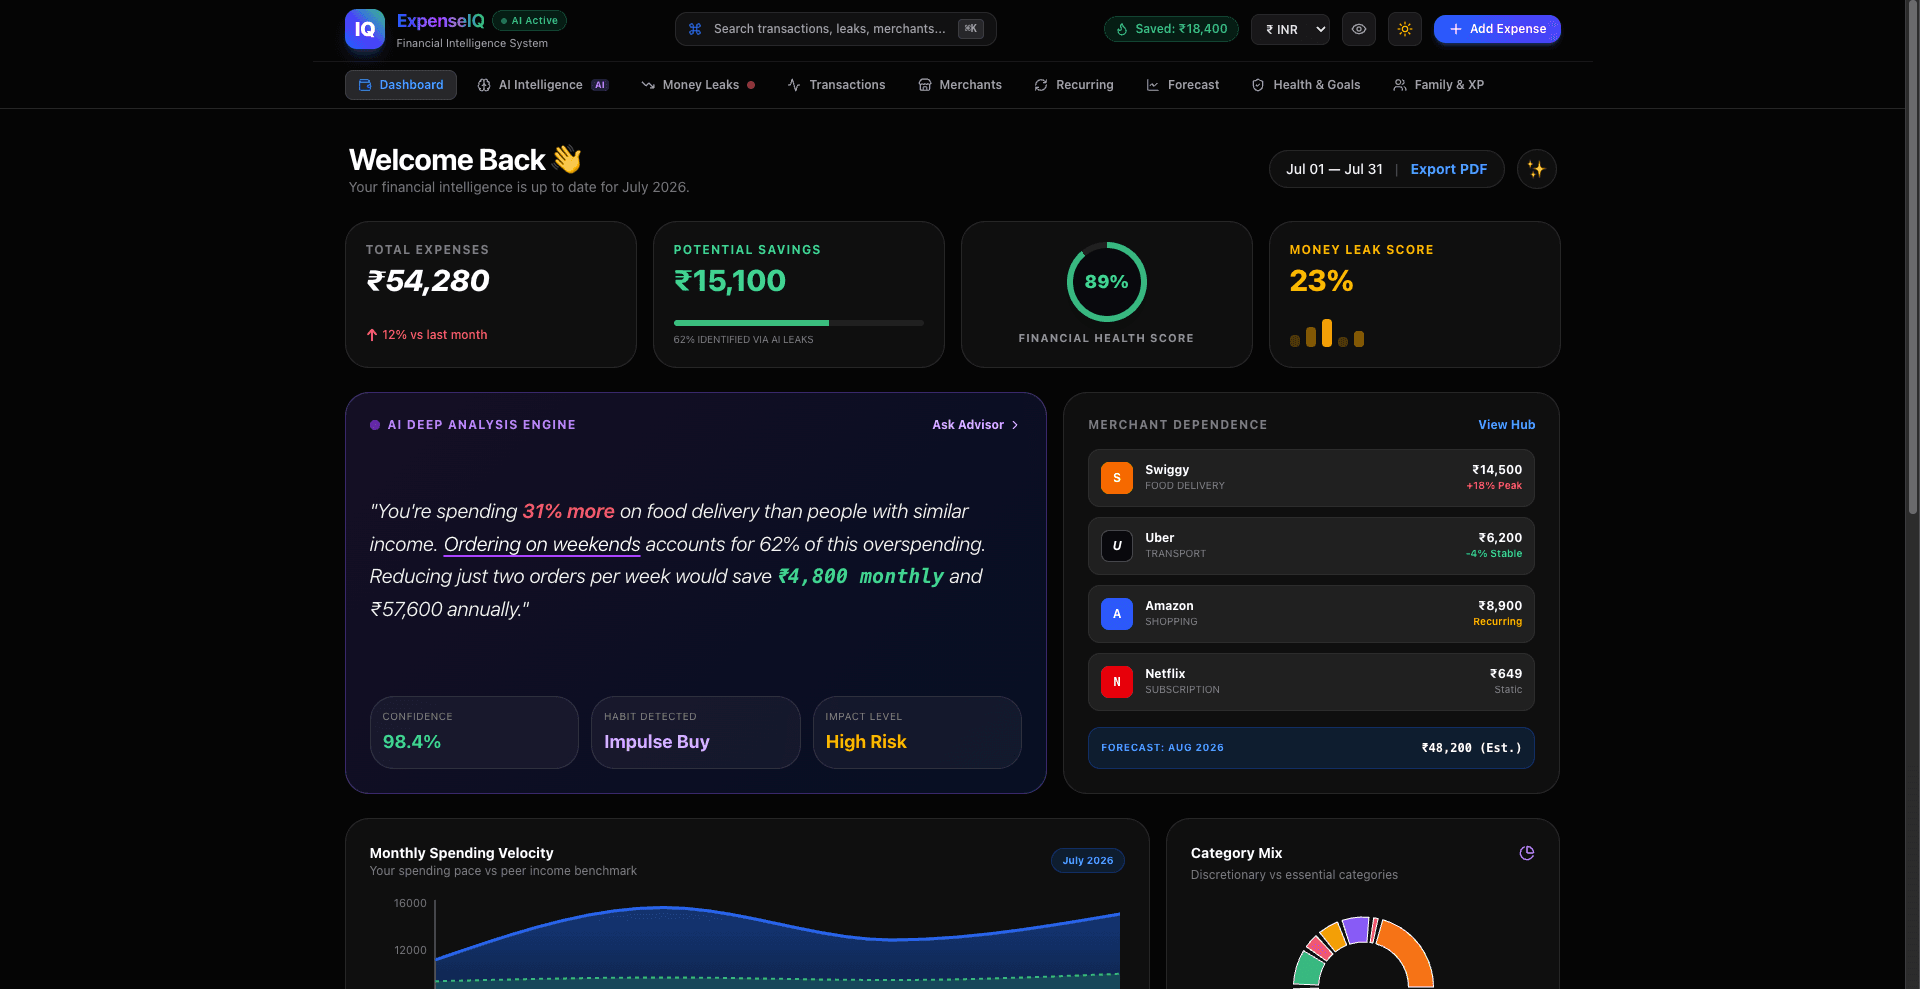
Task: Toggle the eye privacy visibility button
Action: (1359, 29)
